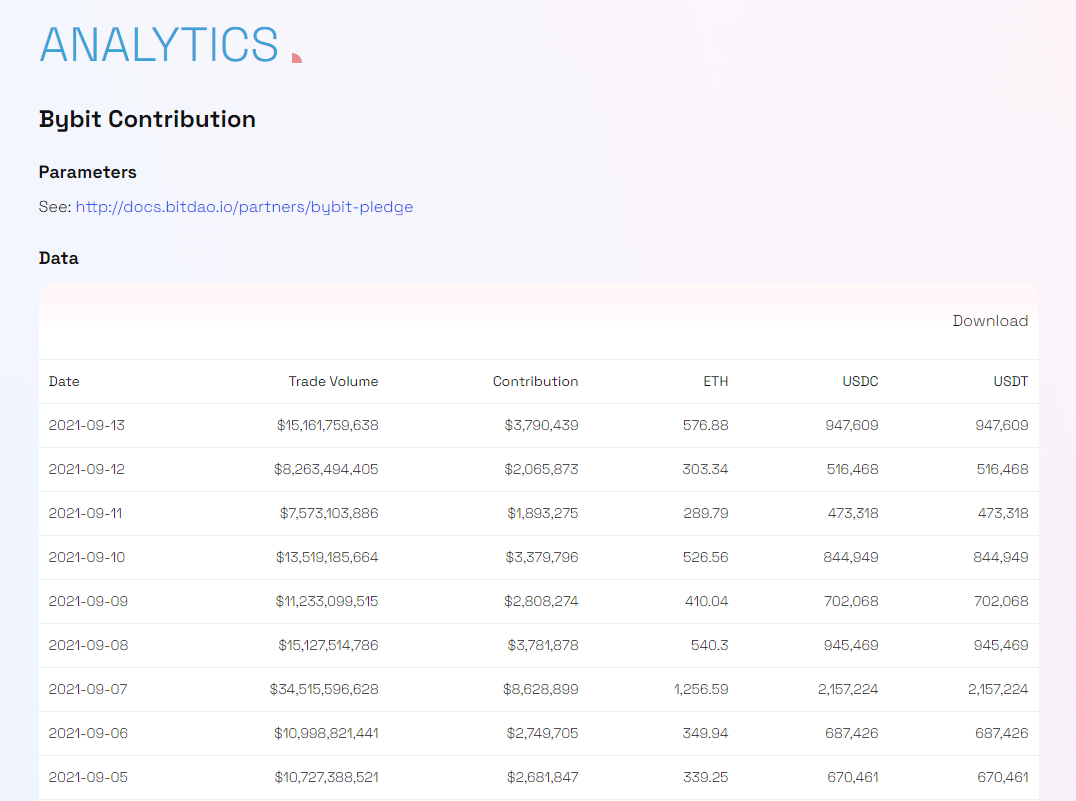The width and height of the screenshot is (1076, 801).
Task: Click the Data subheading
Action: tap(59, 258)
